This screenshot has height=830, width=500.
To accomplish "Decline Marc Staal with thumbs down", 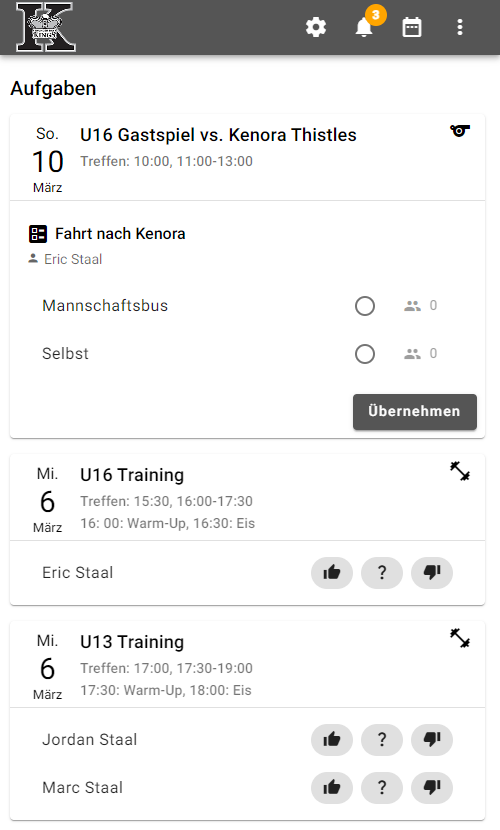I will (432, 788).
